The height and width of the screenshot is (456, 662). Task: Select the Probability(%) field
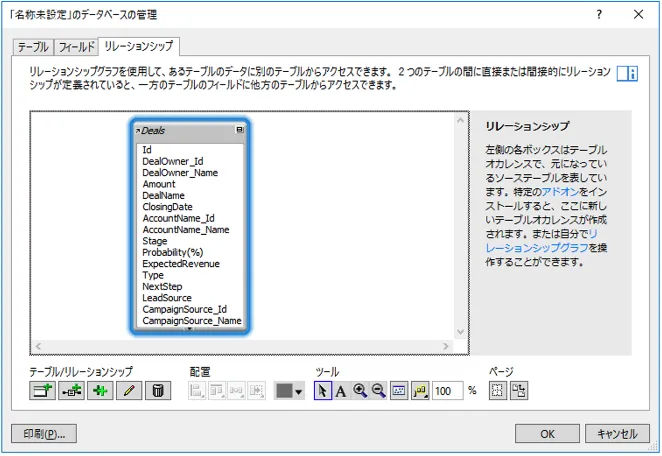coord(173,252)
